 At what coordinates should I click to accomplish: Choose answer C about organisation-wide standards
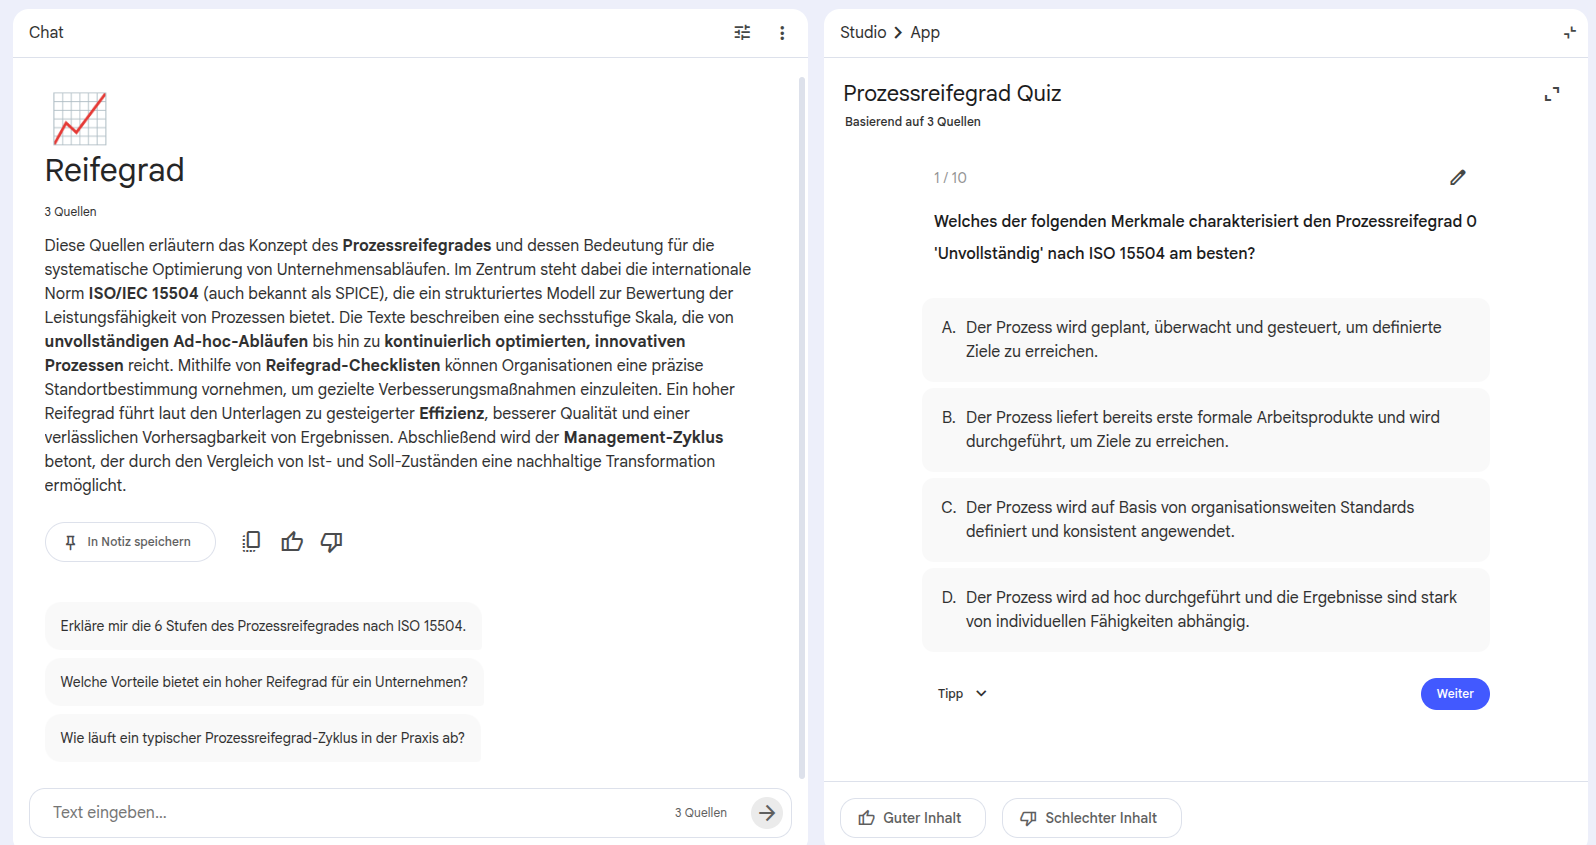tap(1205, 519)
